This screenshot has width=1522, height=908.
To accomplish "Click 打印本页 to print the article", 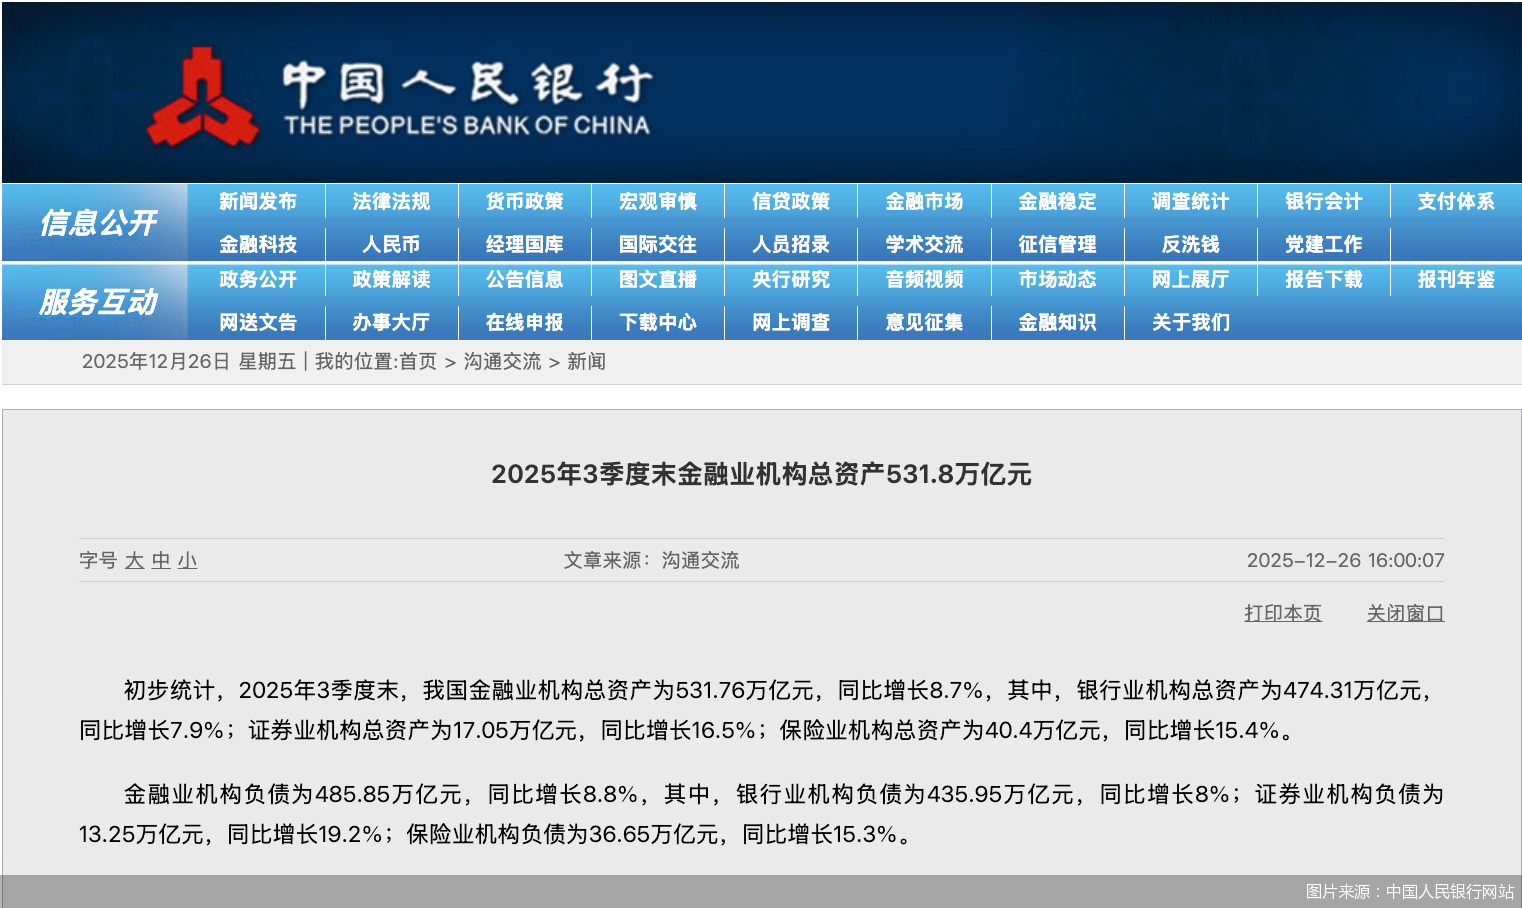I will 1282,611.
